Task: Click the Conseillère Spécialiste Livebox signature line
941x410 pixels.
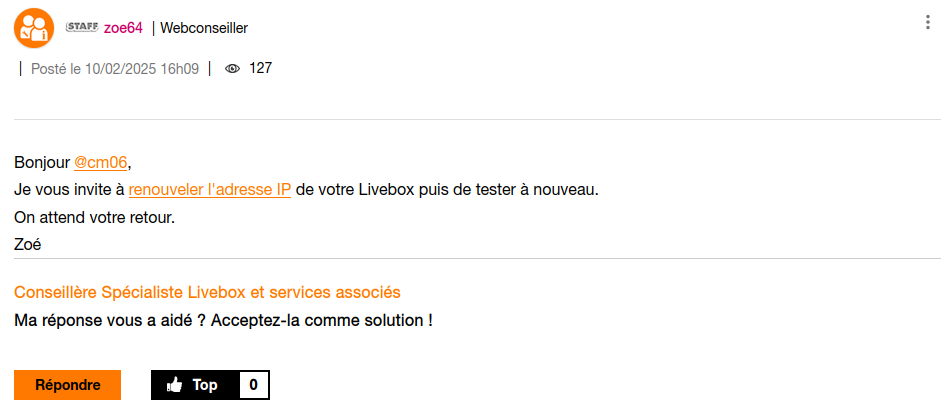Action: click(x=207, y=292)
